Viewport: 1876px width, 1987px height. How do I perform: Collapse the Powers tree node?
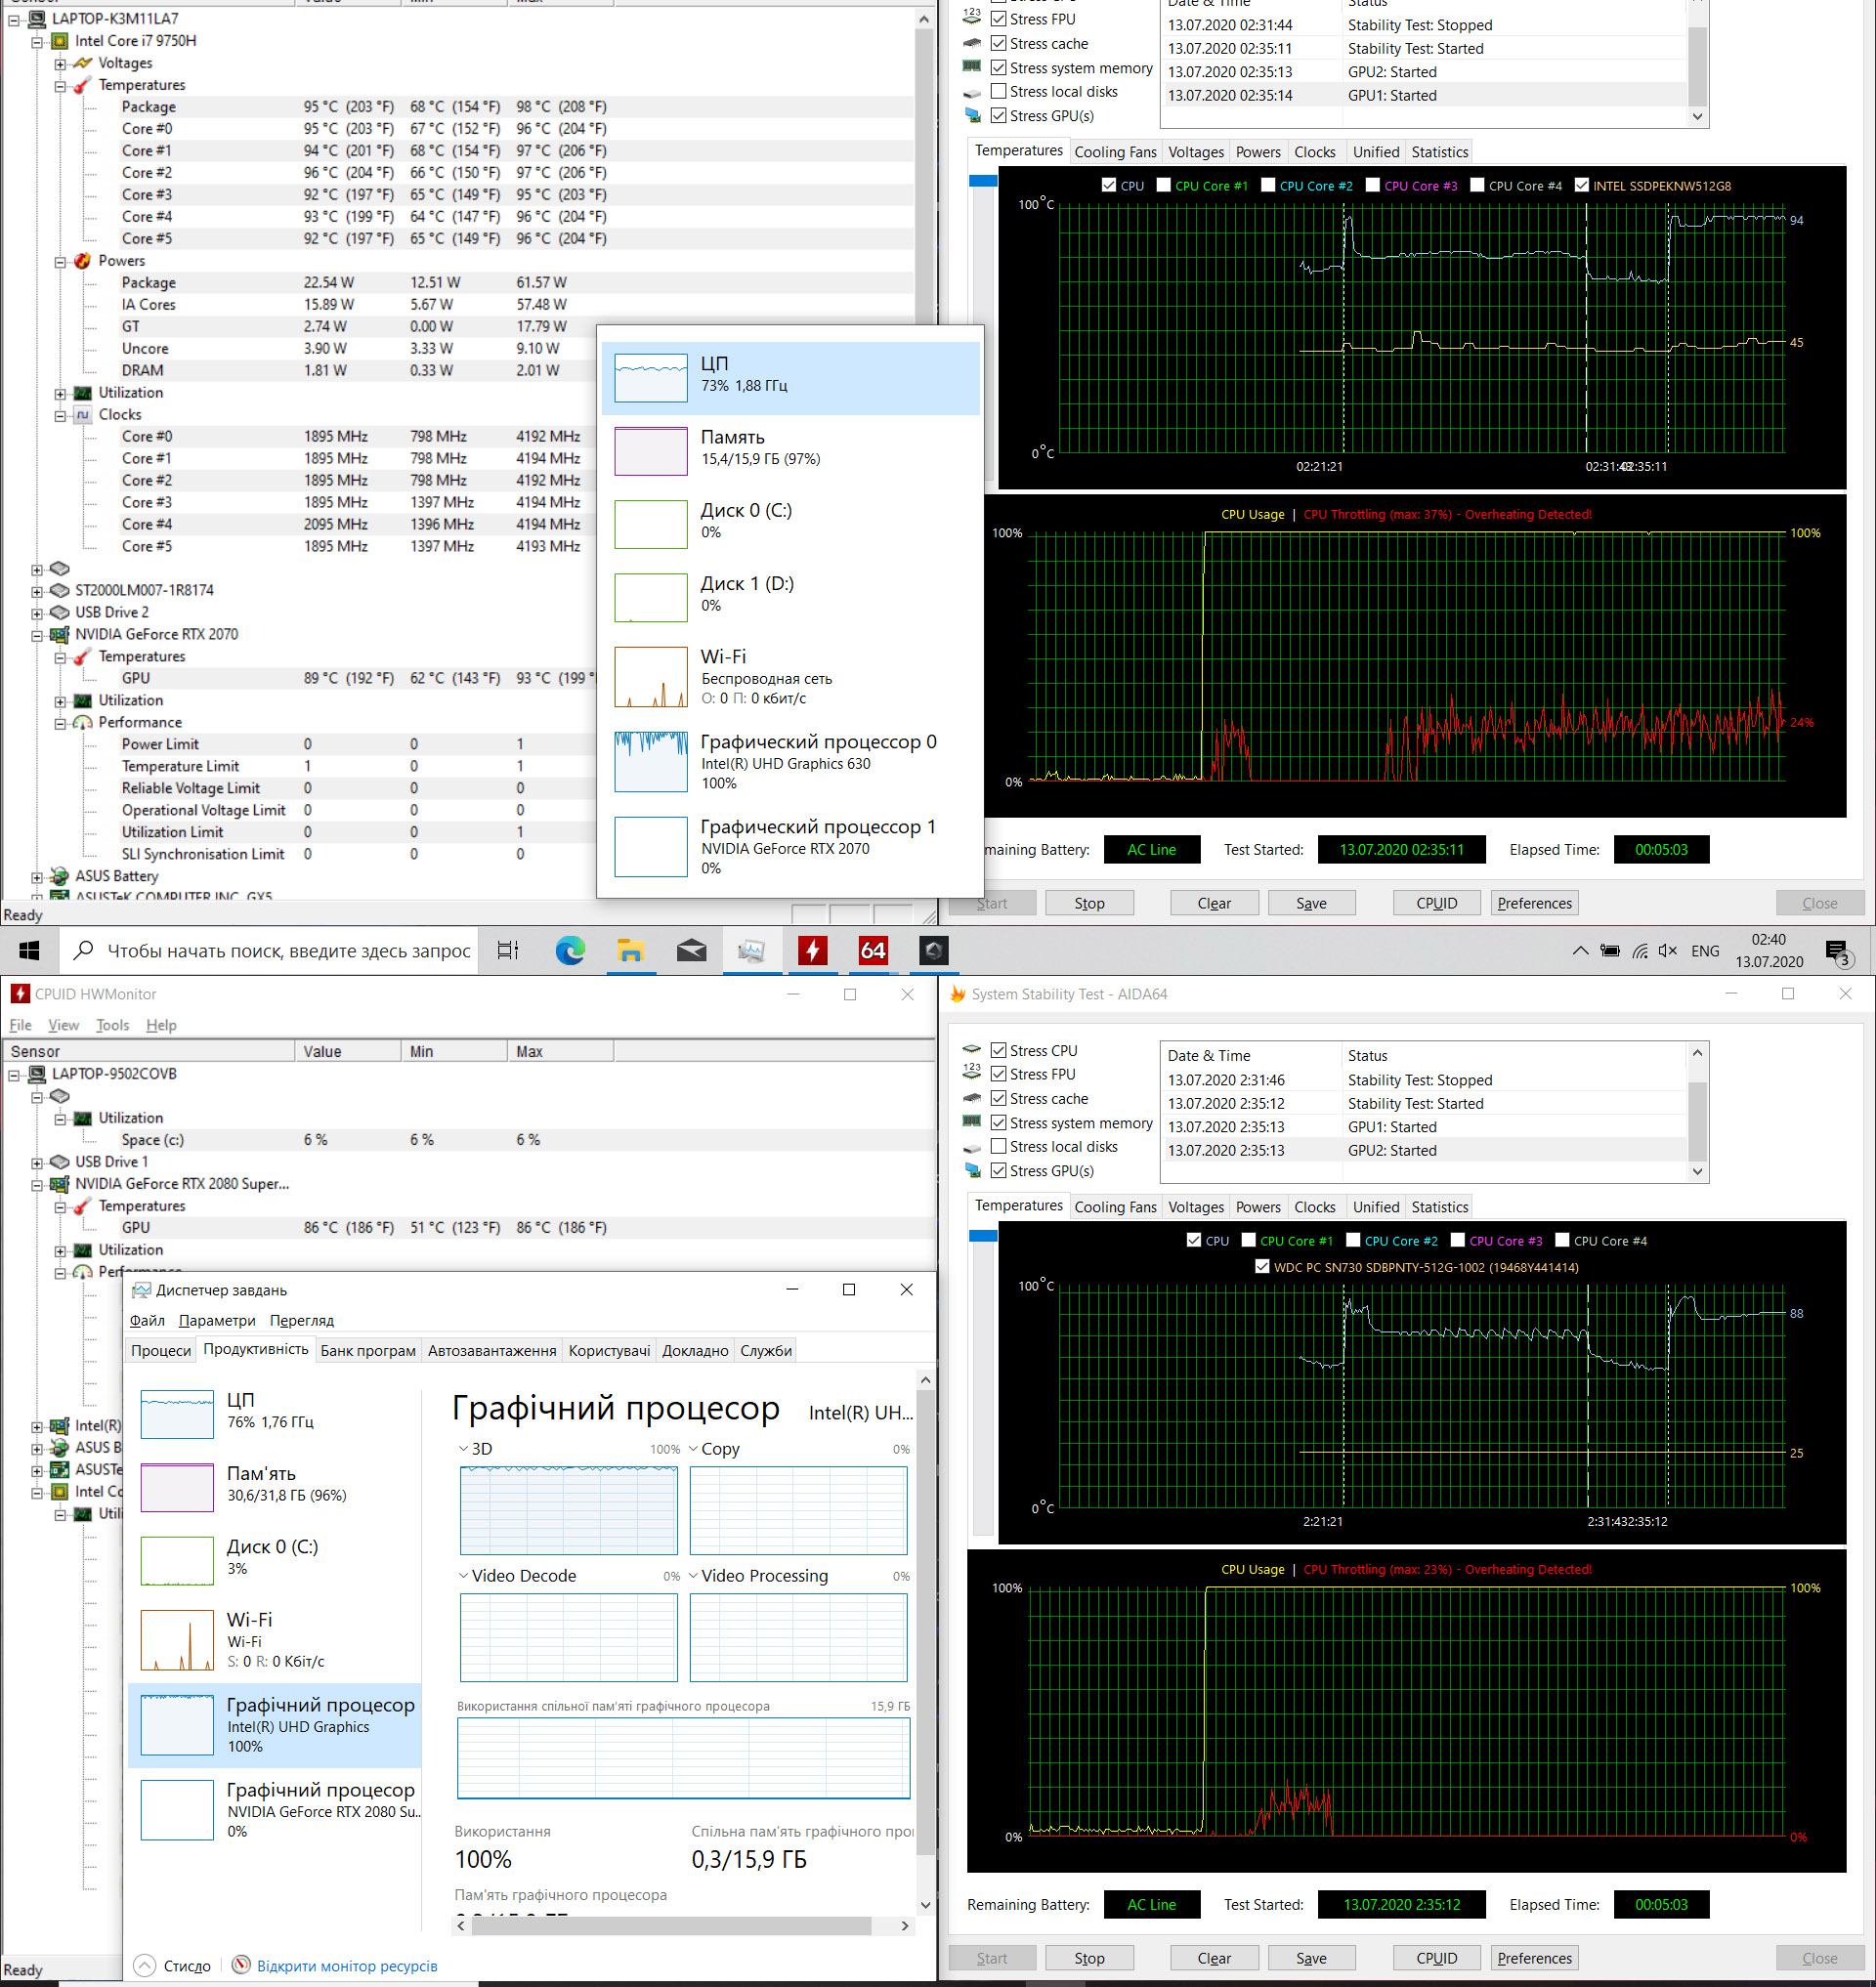point(60,262)
